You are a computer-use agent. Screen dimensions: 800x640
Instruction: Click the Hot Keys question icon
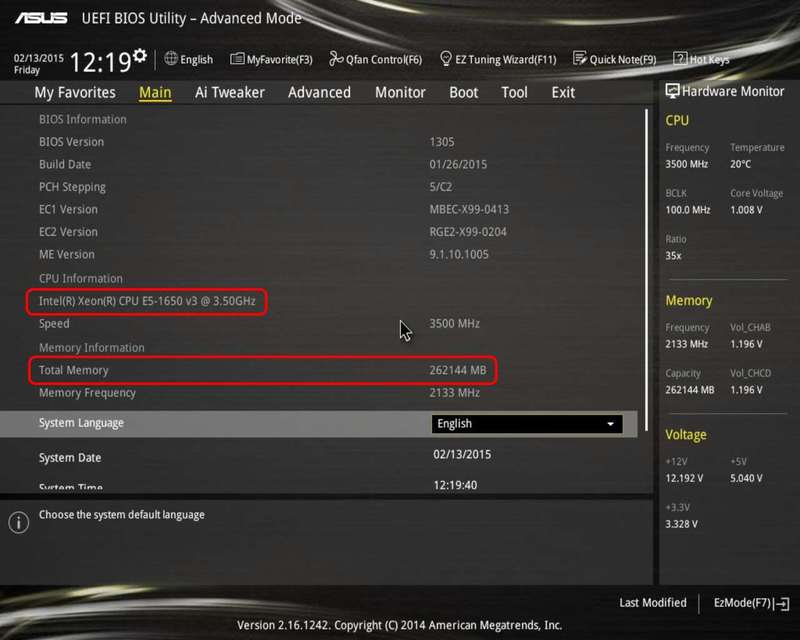680,59
